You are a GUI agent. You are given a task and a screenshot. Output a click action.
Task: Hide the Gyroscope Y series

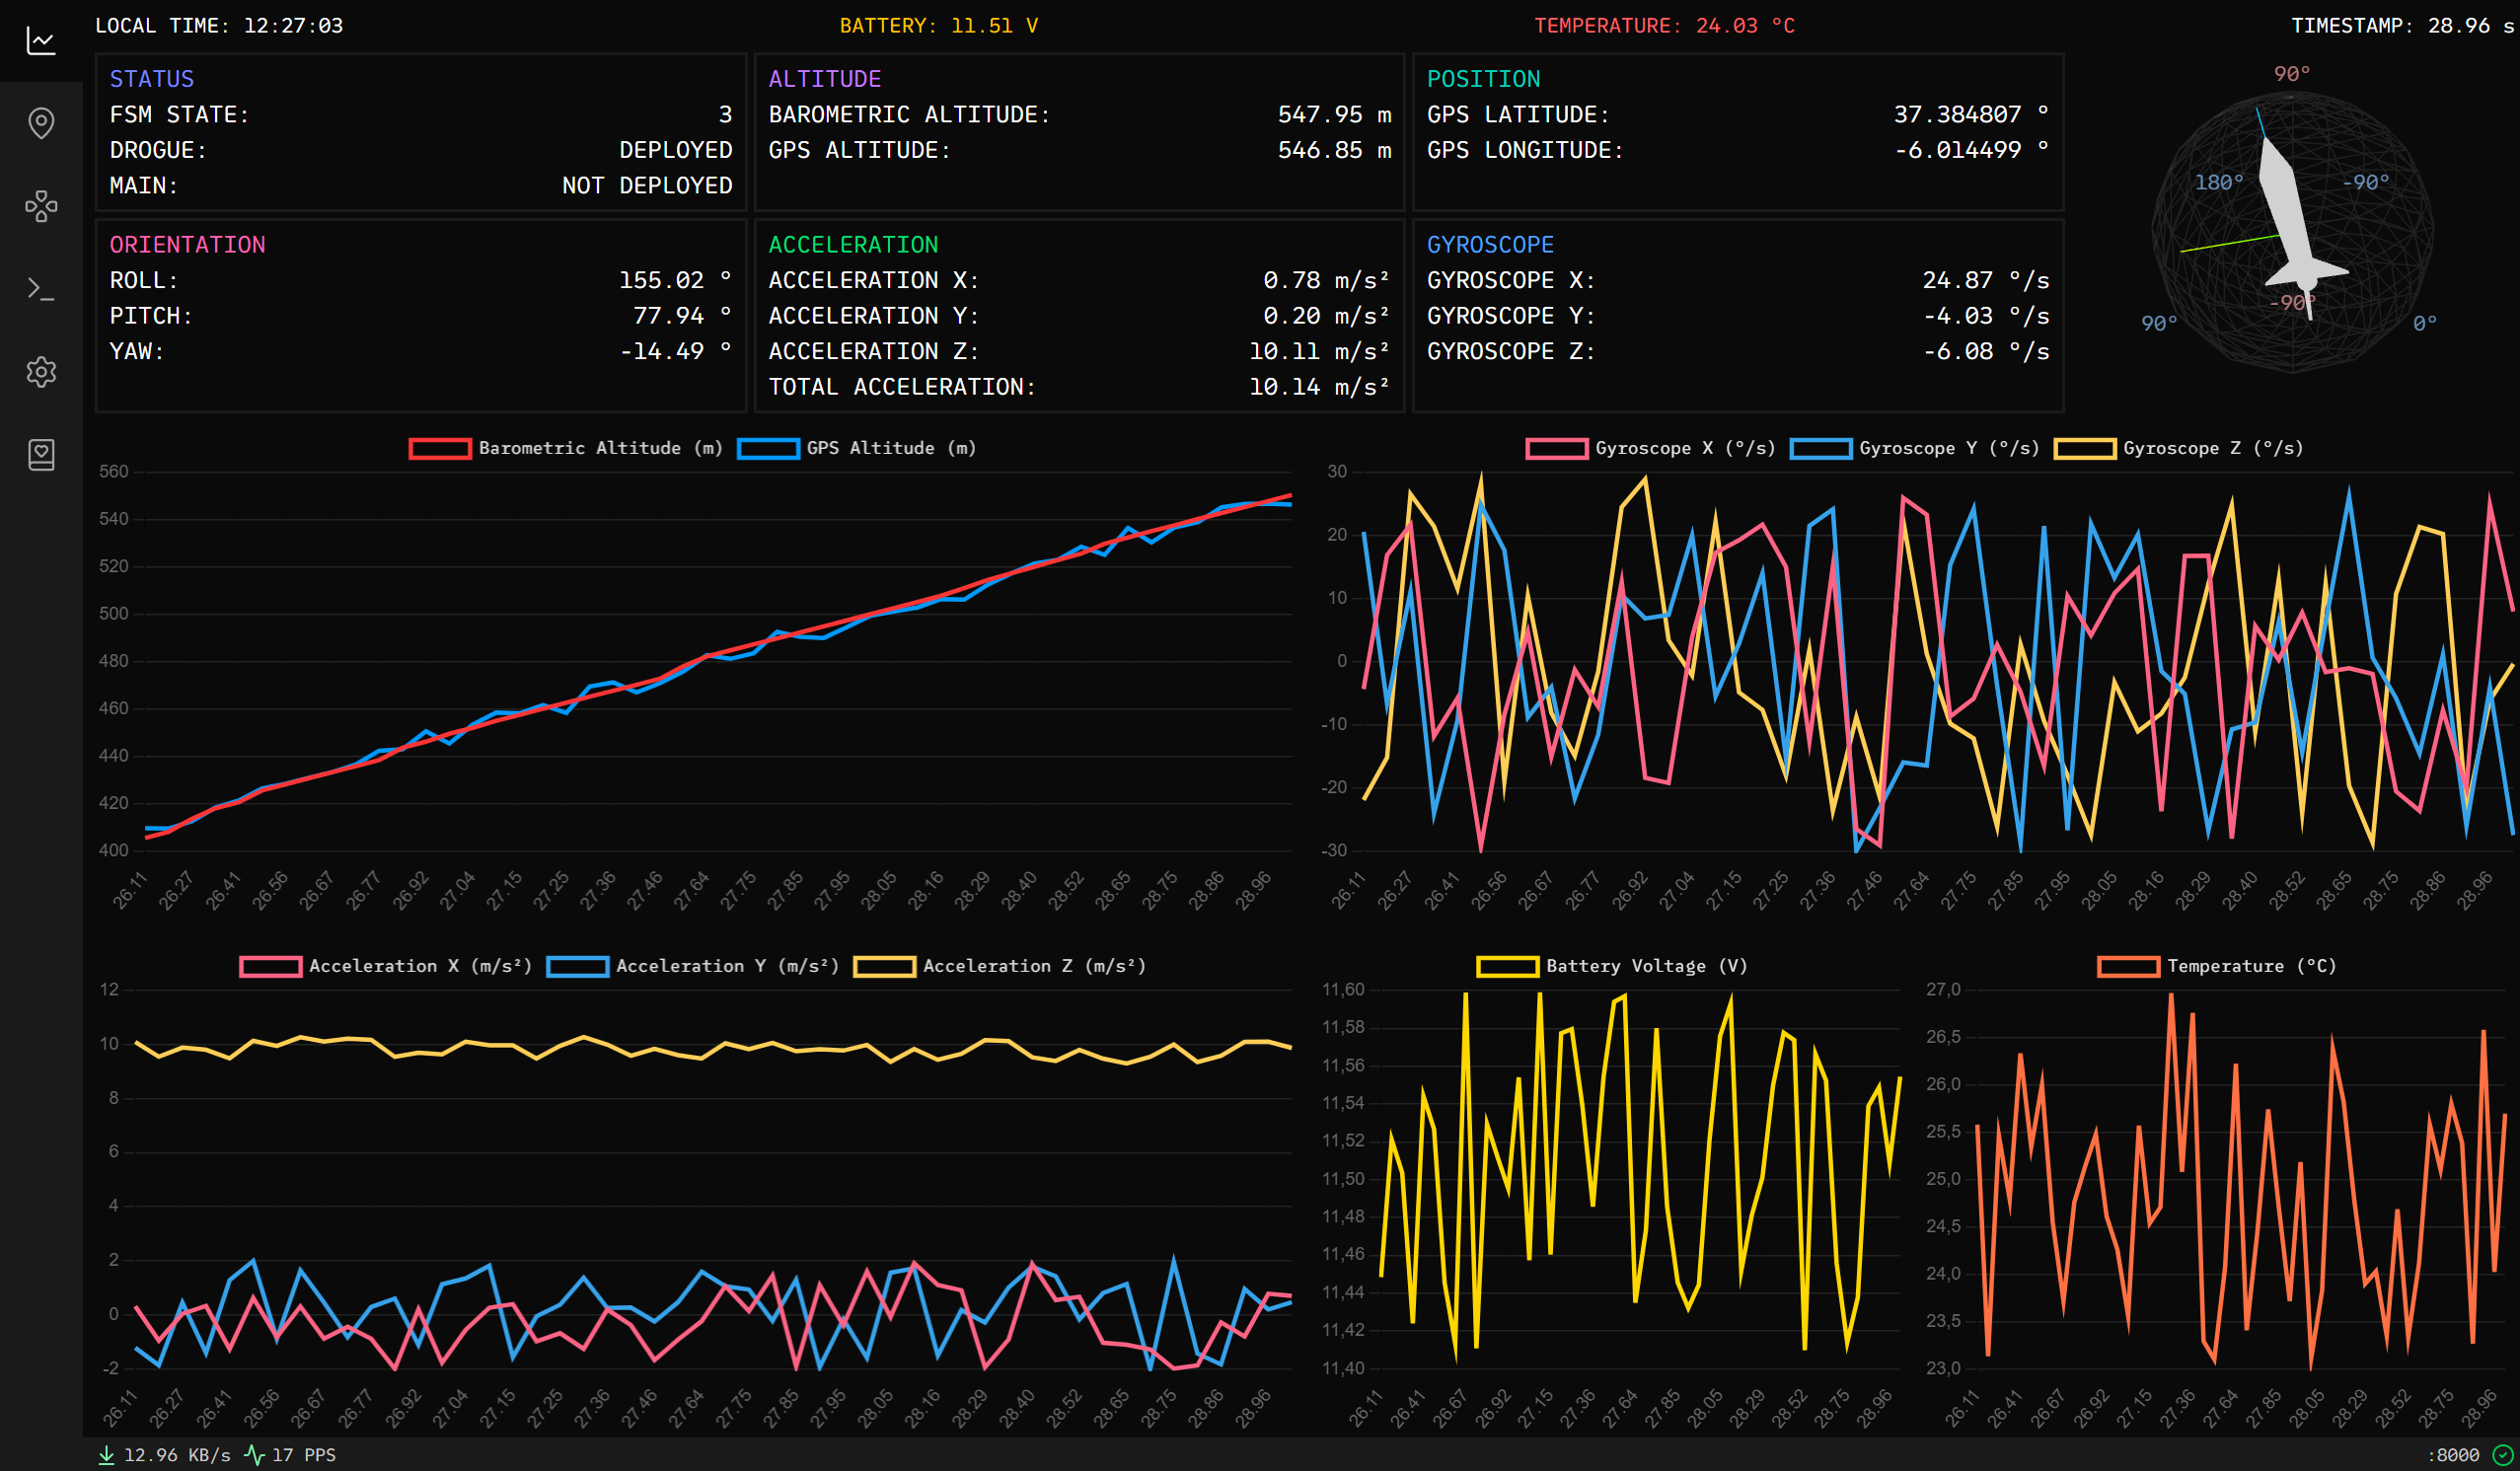[x=1915, y=448]
